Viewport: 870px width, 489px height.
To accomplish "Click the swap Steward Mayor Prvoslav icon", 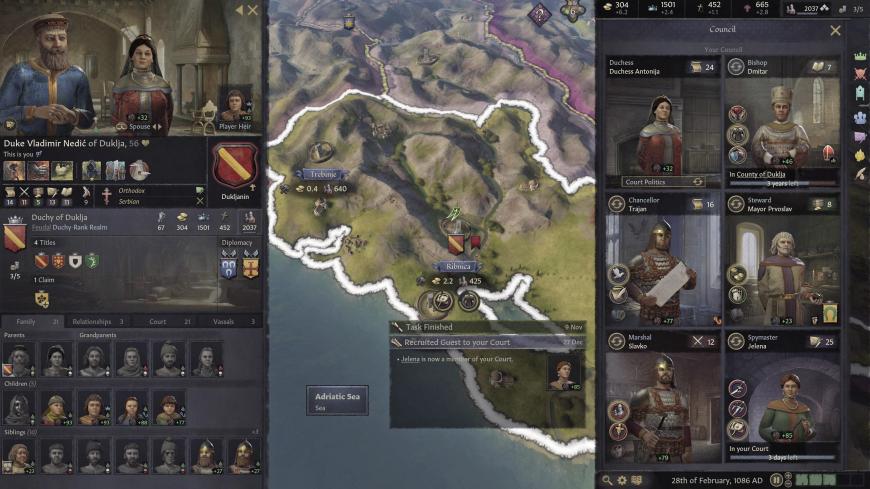I will (736, 204).
